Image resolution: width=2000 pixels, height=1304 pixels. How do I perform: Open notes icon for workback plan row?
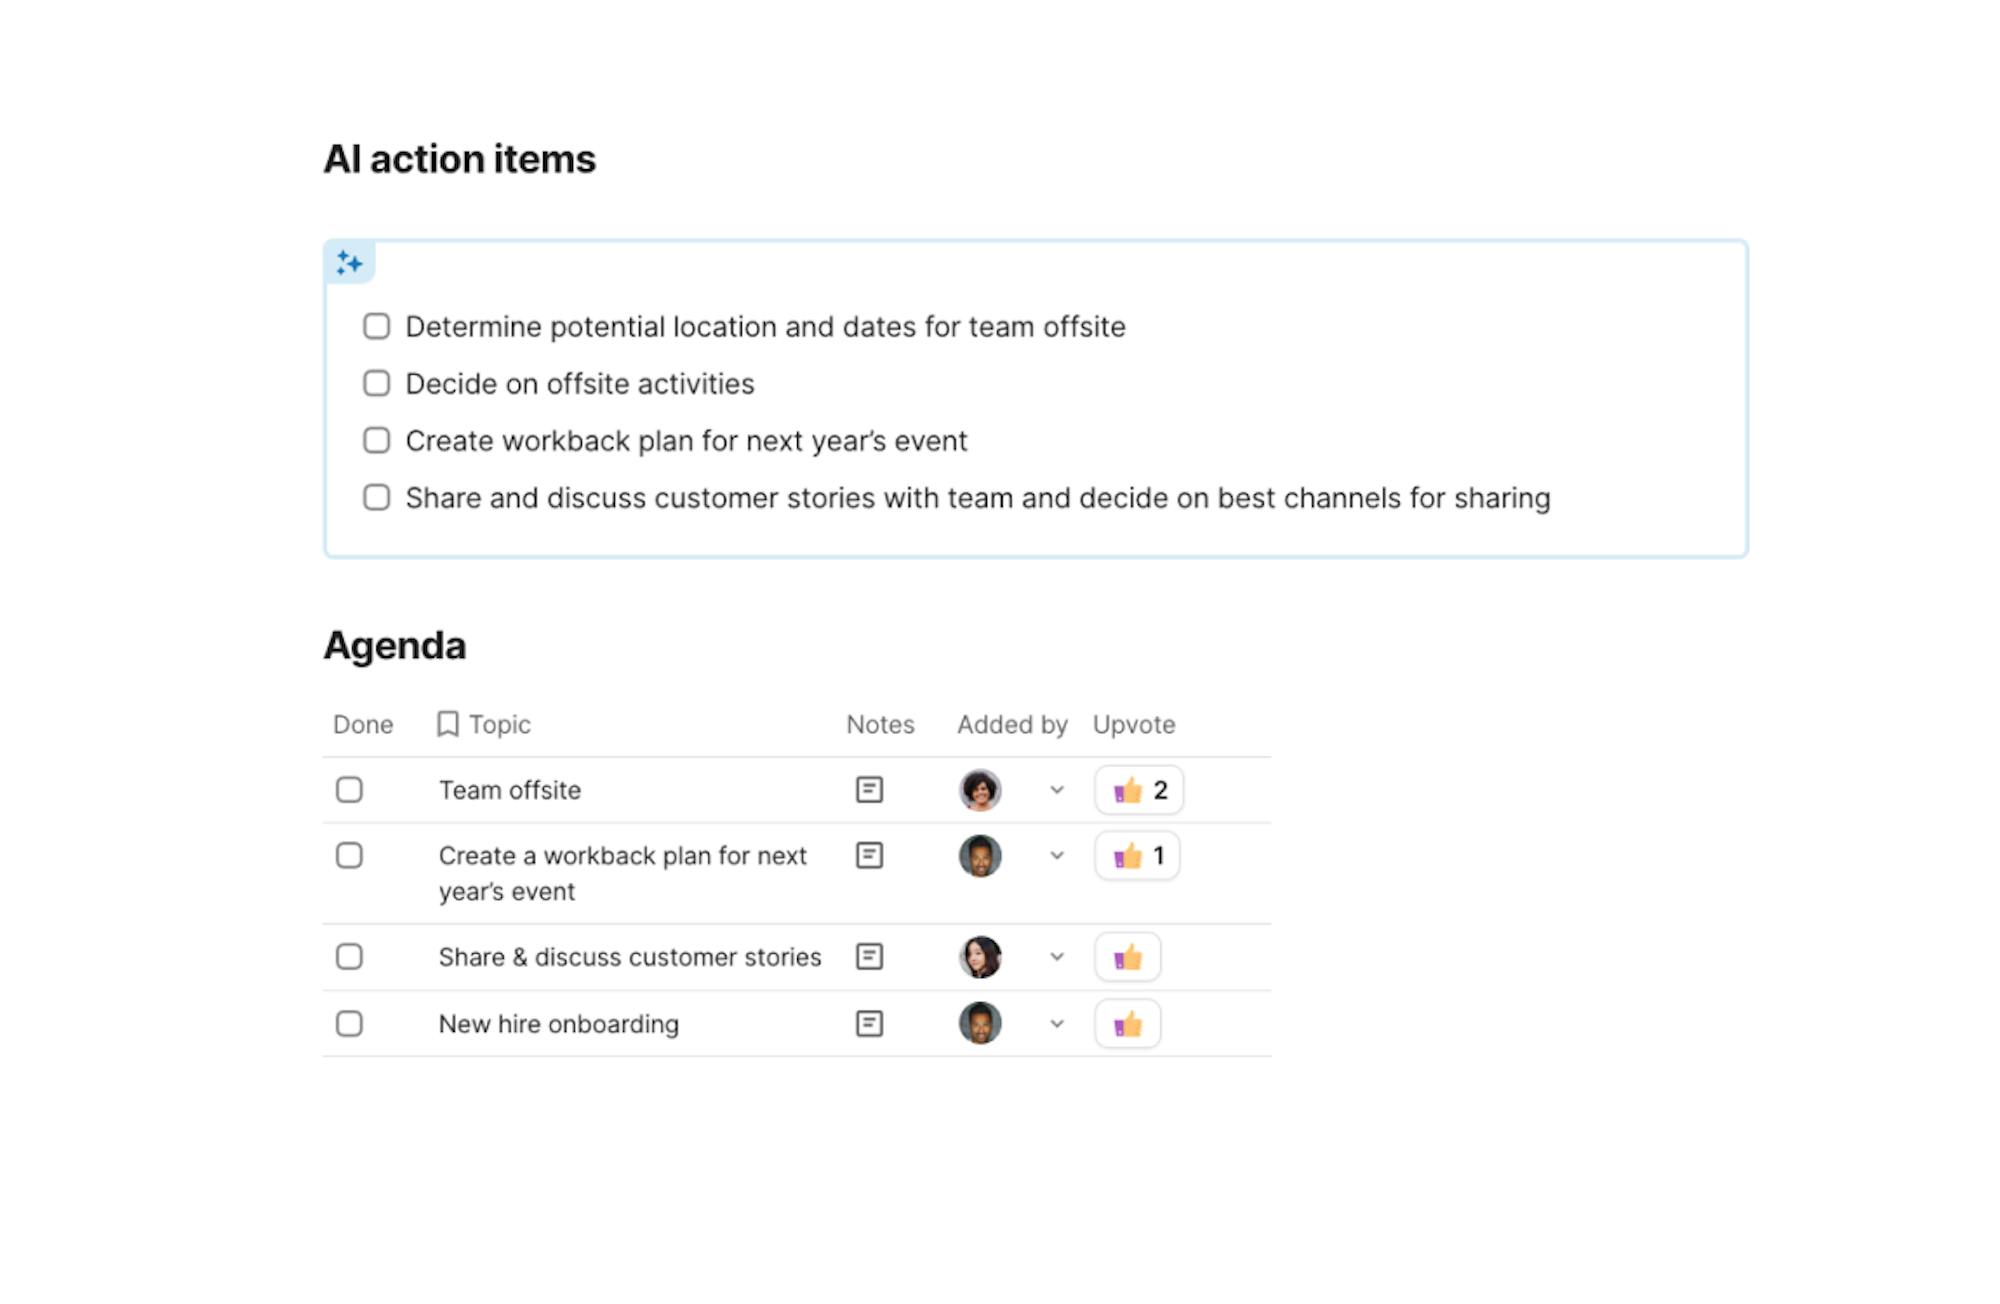pos(869,856)
